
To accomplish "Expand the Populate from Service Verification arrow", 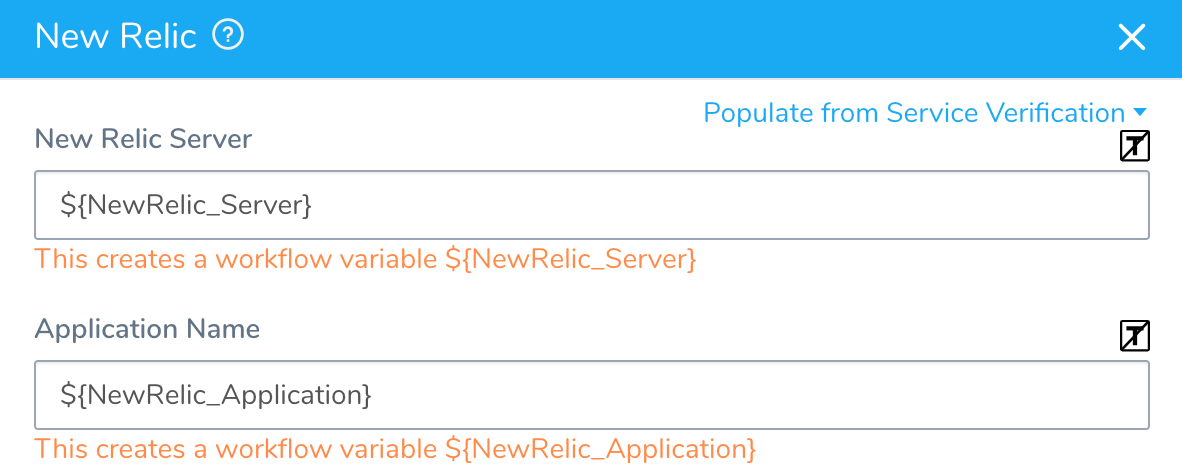I will pos(1140,113).
